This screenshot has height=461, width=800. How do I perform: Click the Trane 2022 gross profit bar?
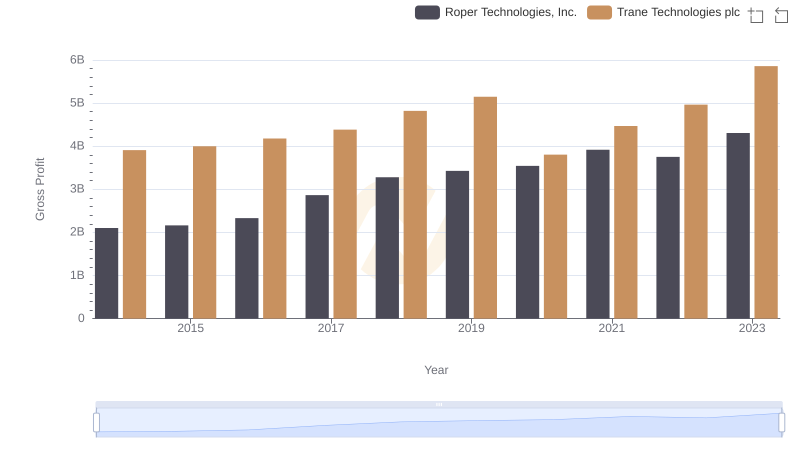695,212
